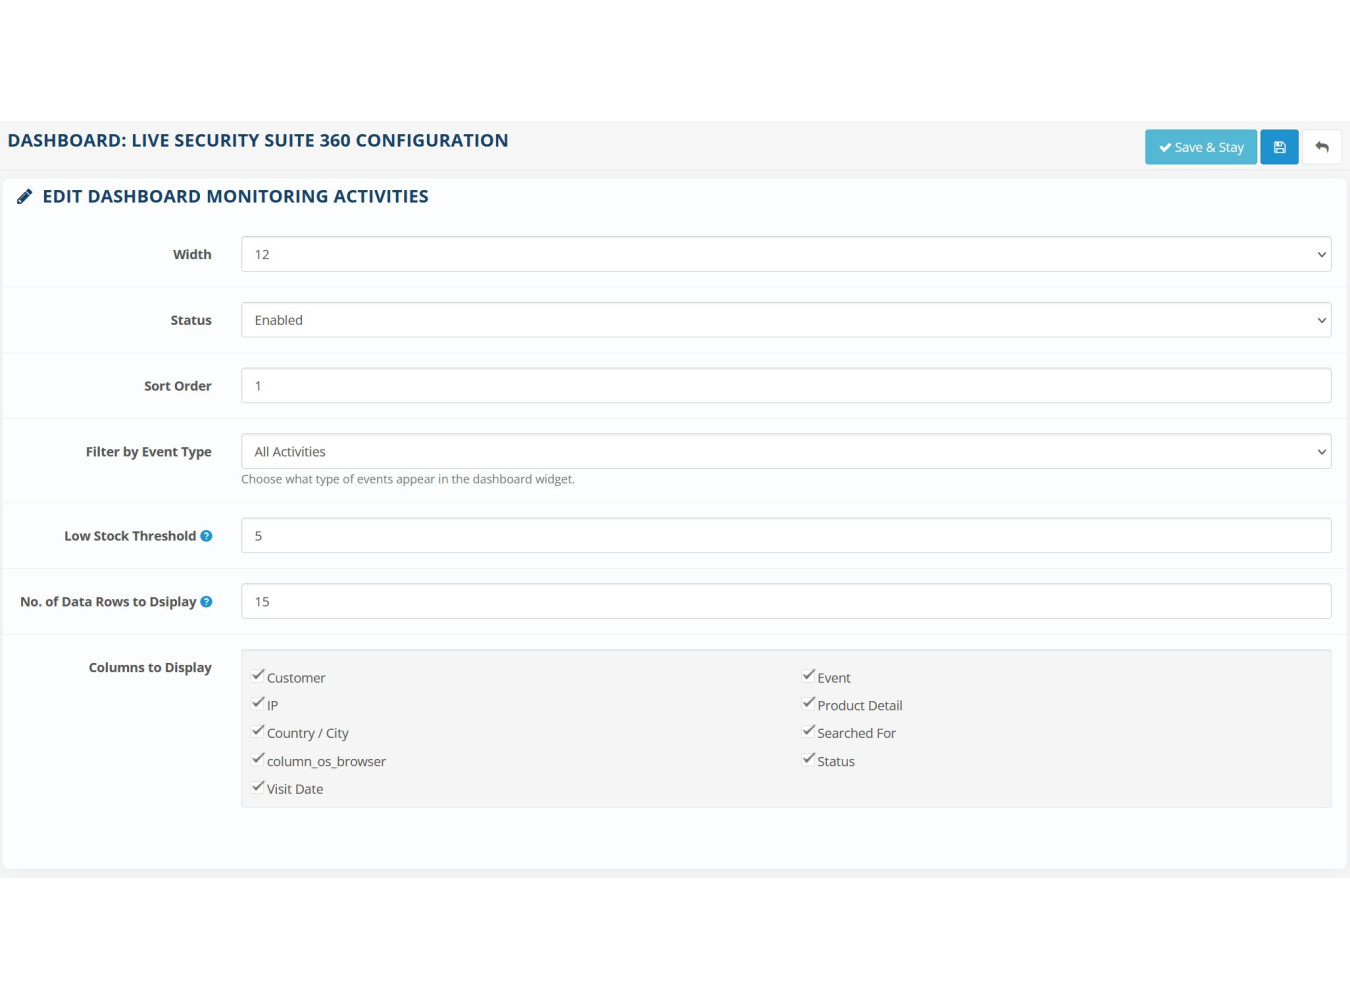
Task: Click the Save & Stay button
Action: click(x=1200, y=147)
